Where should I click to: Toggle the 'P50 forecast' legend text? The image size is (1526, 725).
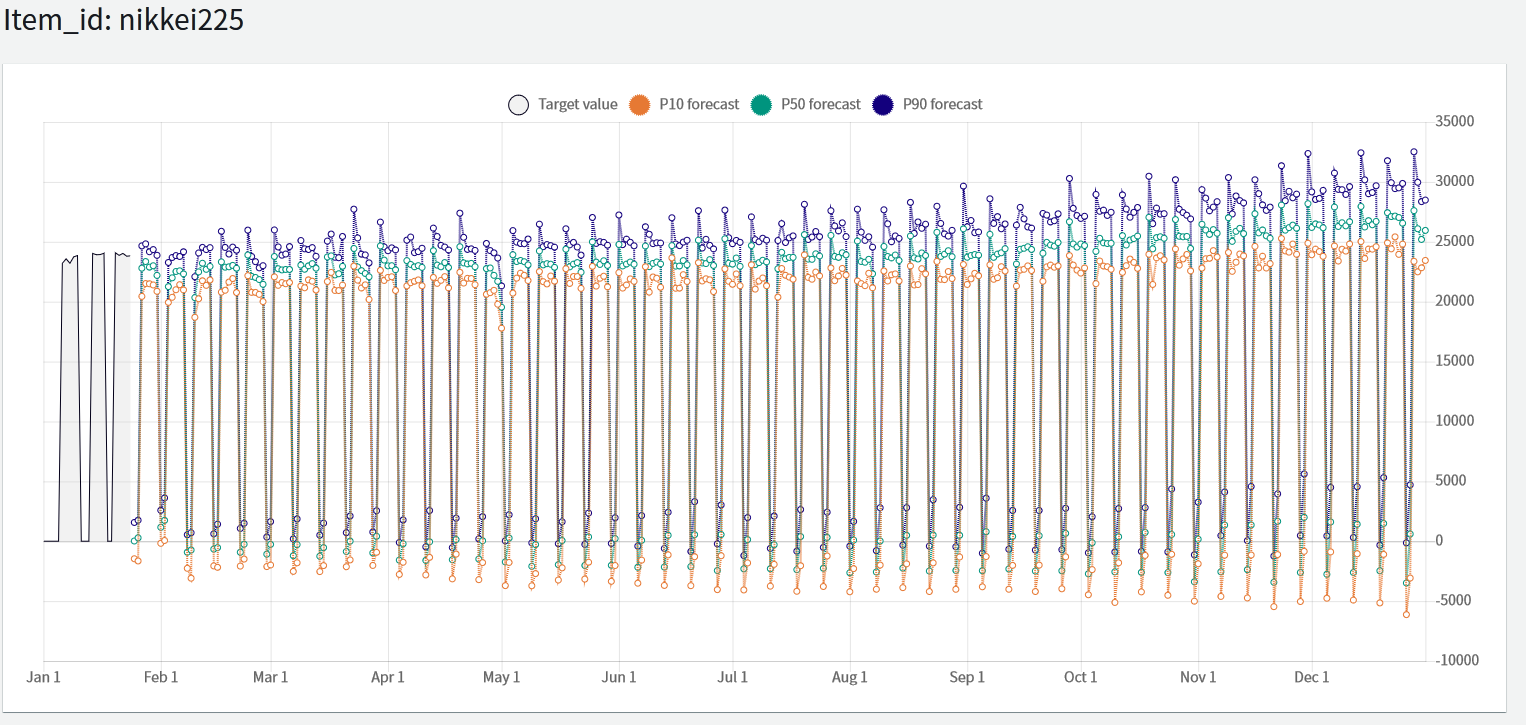coord(820,104)
